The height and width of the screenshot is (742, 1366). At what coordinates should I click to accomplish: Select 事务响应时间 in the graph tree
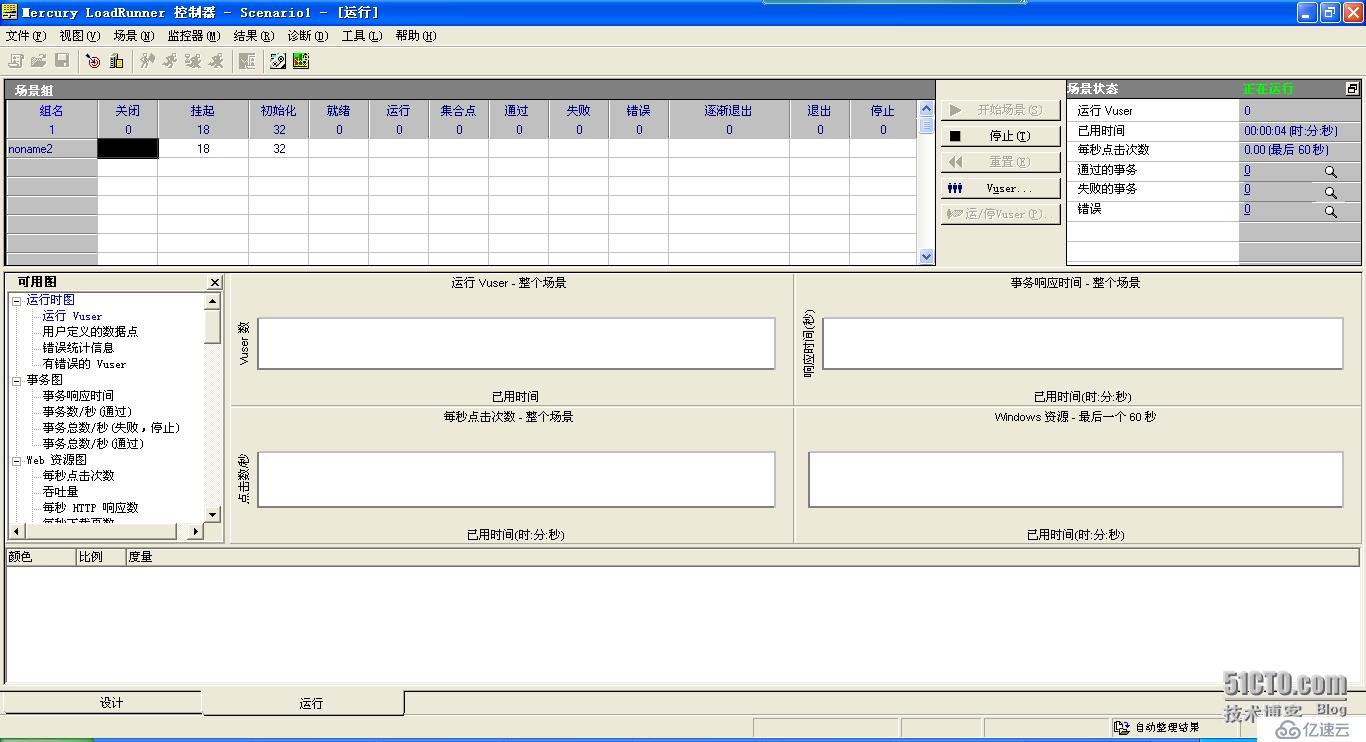click(x=78, y=396)
